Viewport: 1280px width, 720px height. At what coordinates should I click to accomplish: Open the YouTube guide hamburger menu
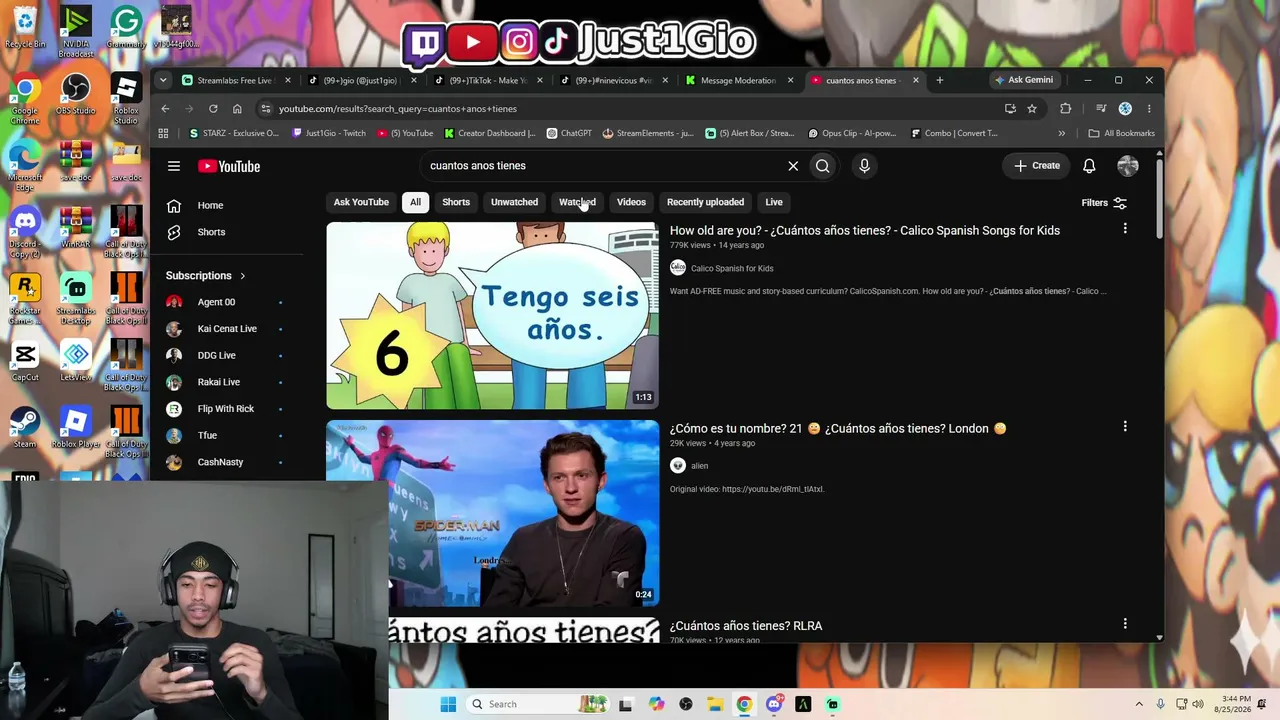(174, 166)
